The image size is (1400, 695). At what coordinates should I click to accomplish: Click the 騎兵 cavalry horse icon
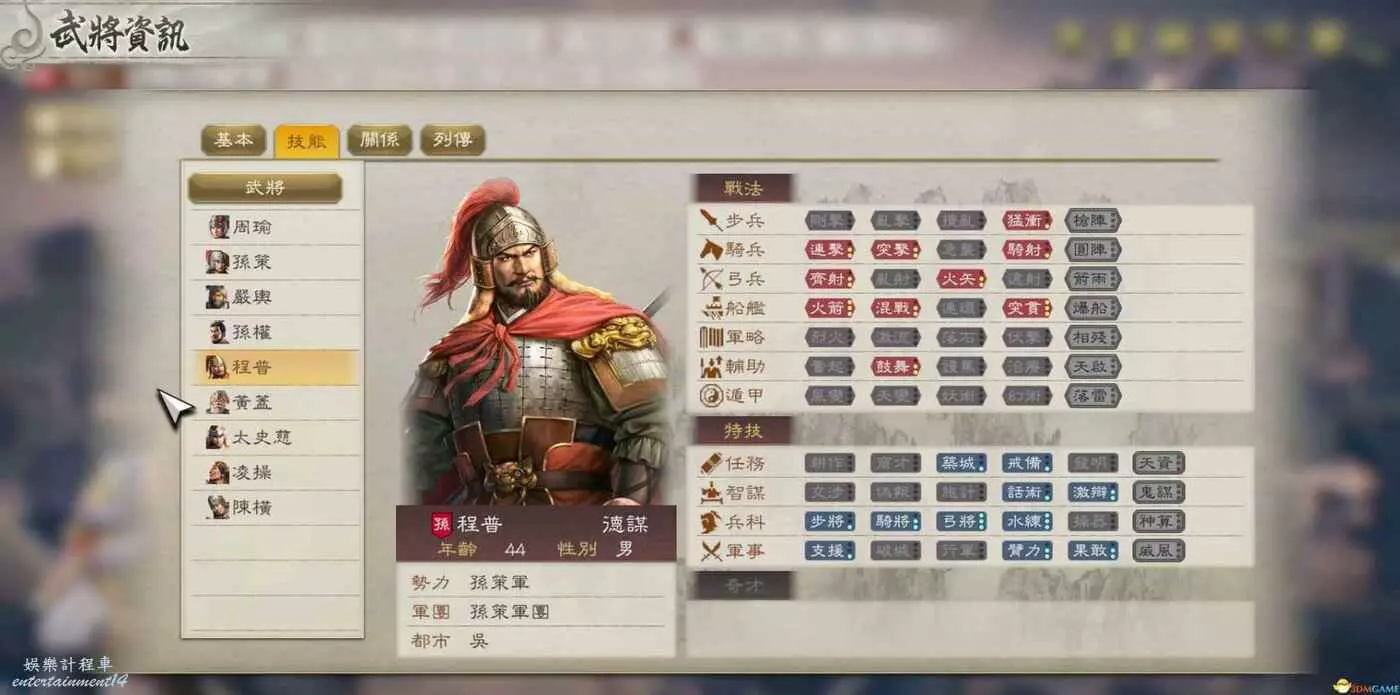[x=710, y=249]
